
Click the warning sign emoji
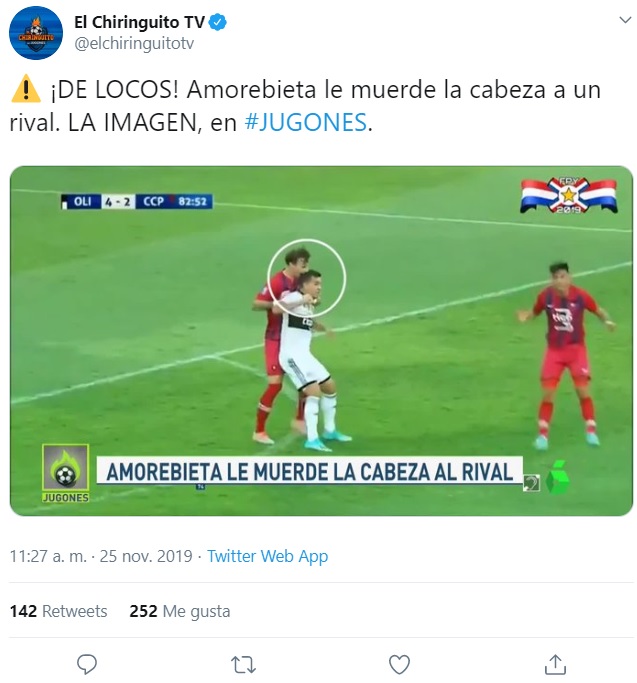point(26,89)
